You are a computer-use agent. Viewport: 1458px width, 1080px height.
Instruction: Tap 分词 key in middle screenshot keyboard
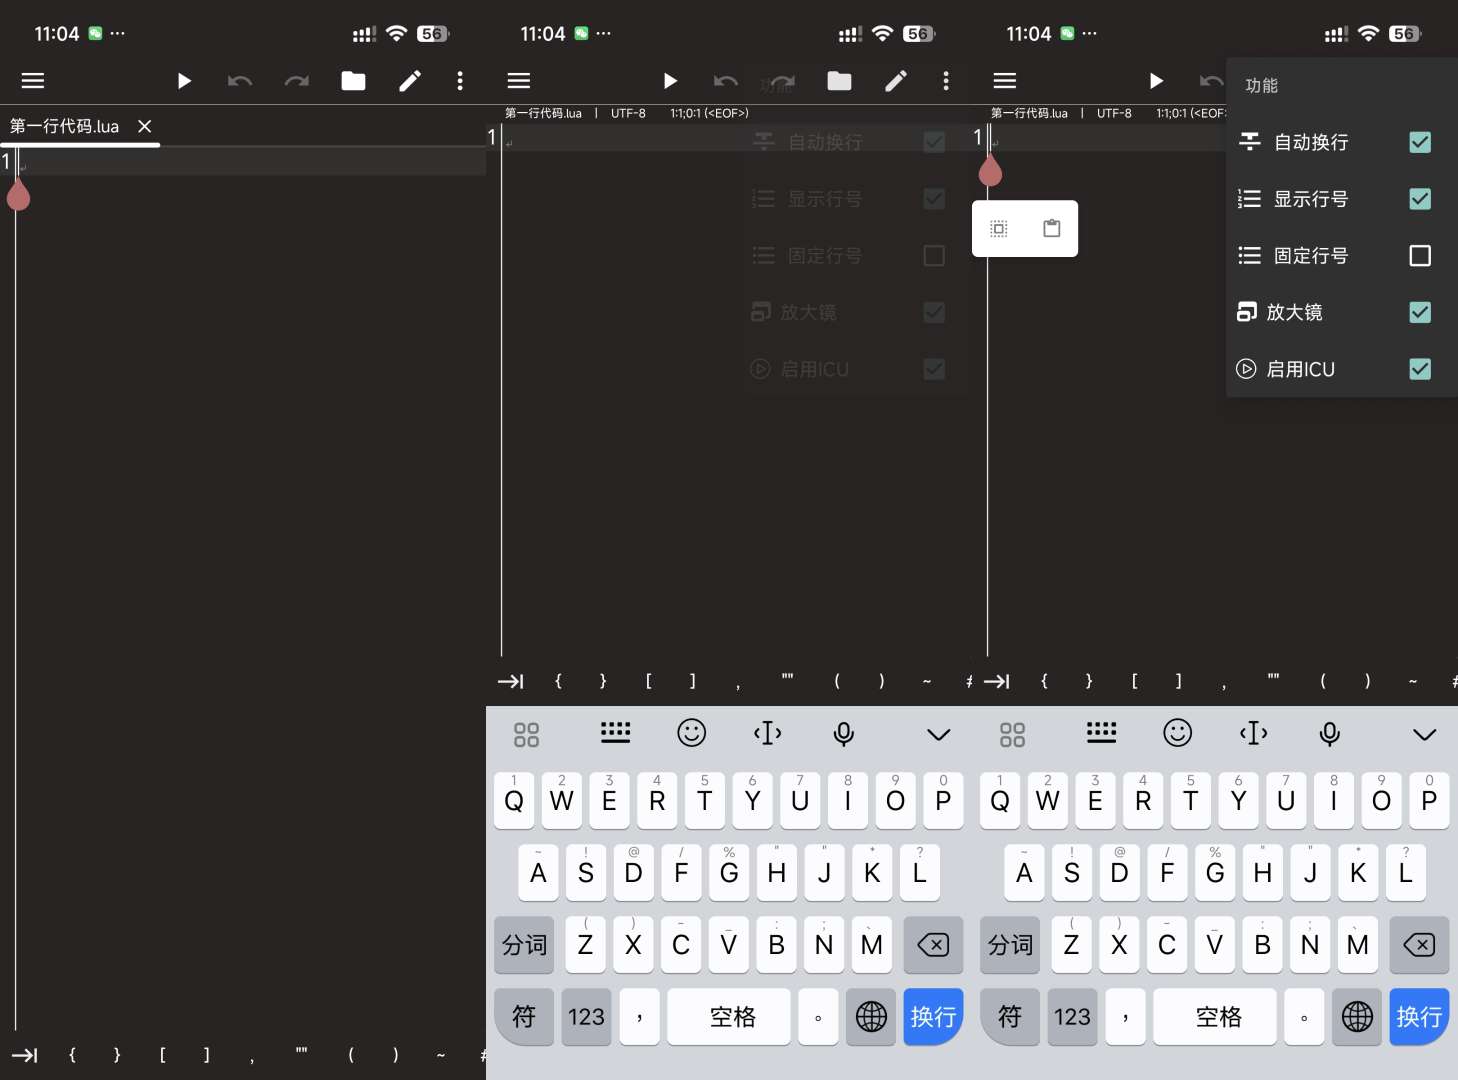(524, 945)
